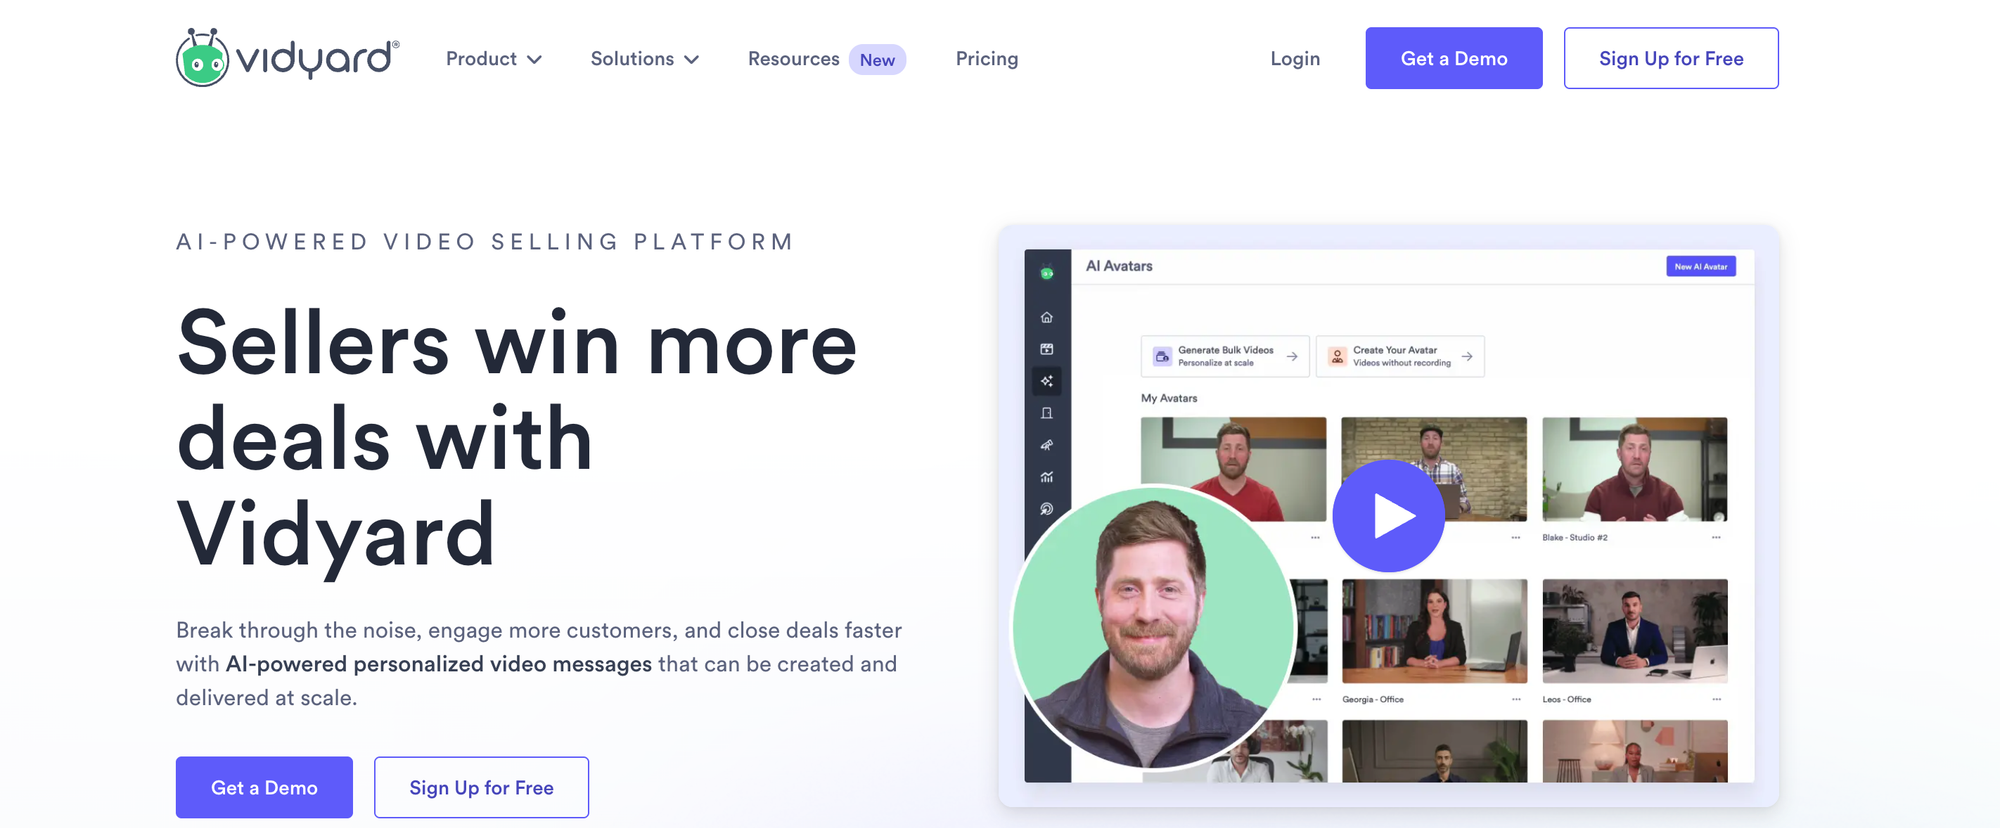Screen dimensions: 2000x828
Task: Click the New badge beside Resources
Action: 877,60
